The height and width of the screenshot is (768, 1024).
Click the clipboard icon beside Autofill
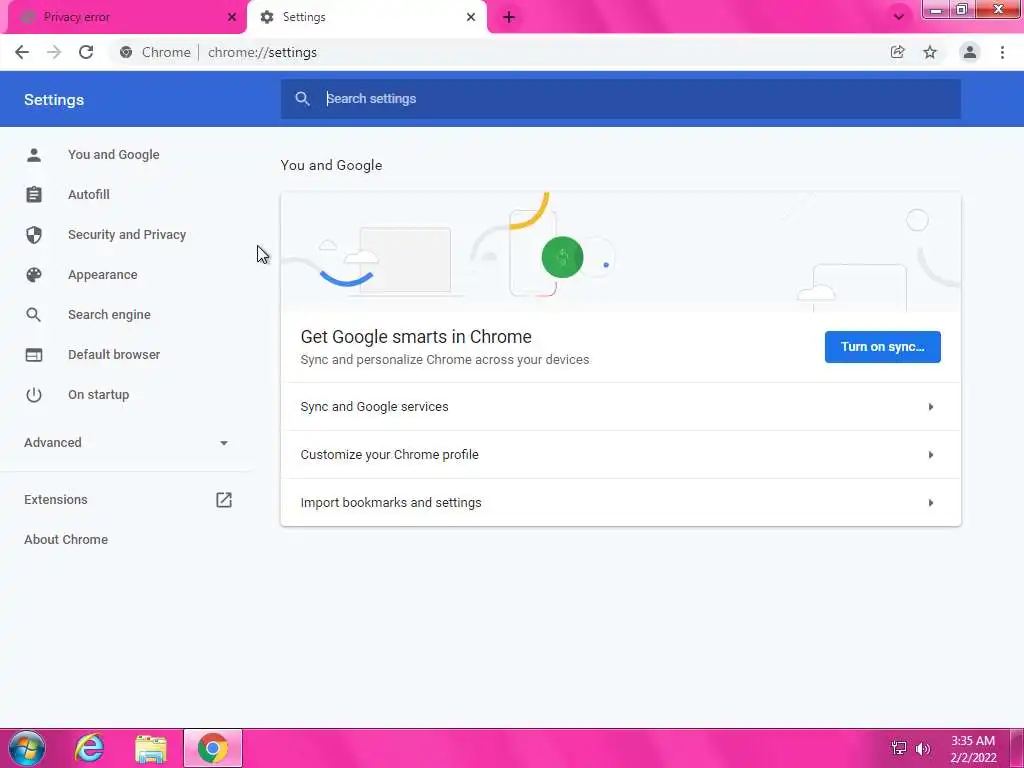(34, 195)
